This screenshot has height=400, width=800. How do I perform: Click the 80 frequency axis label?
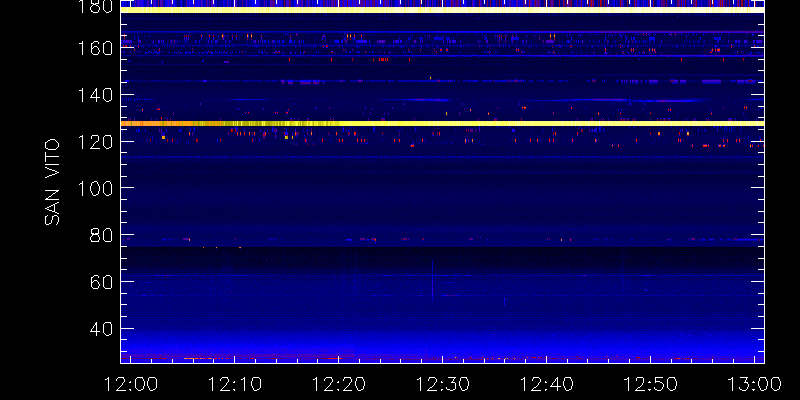(x=101, y=235)
